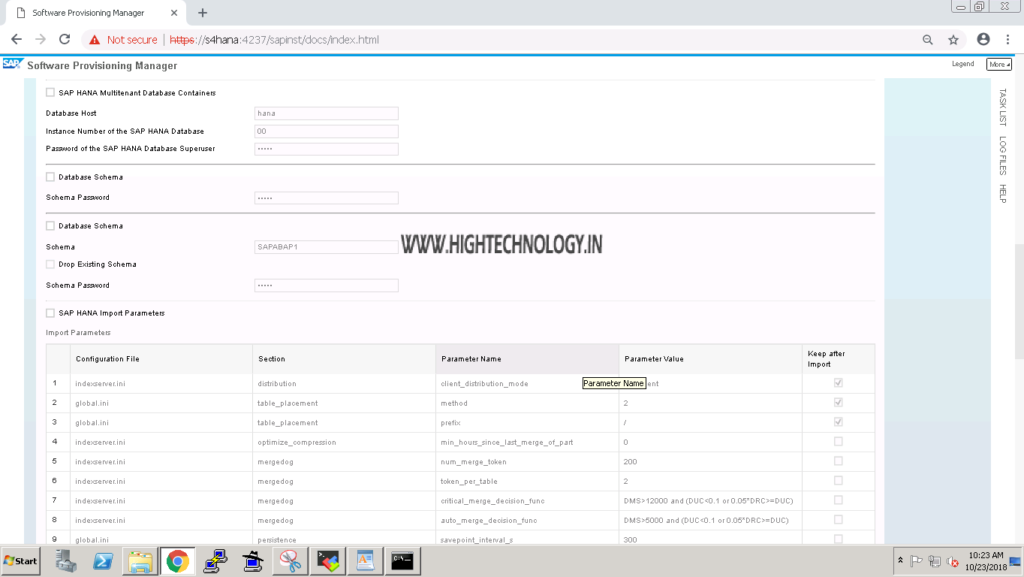1024x577 pixels.
Task: Show hidden tray icons with double chevron
Action: [x=901, y=561]
